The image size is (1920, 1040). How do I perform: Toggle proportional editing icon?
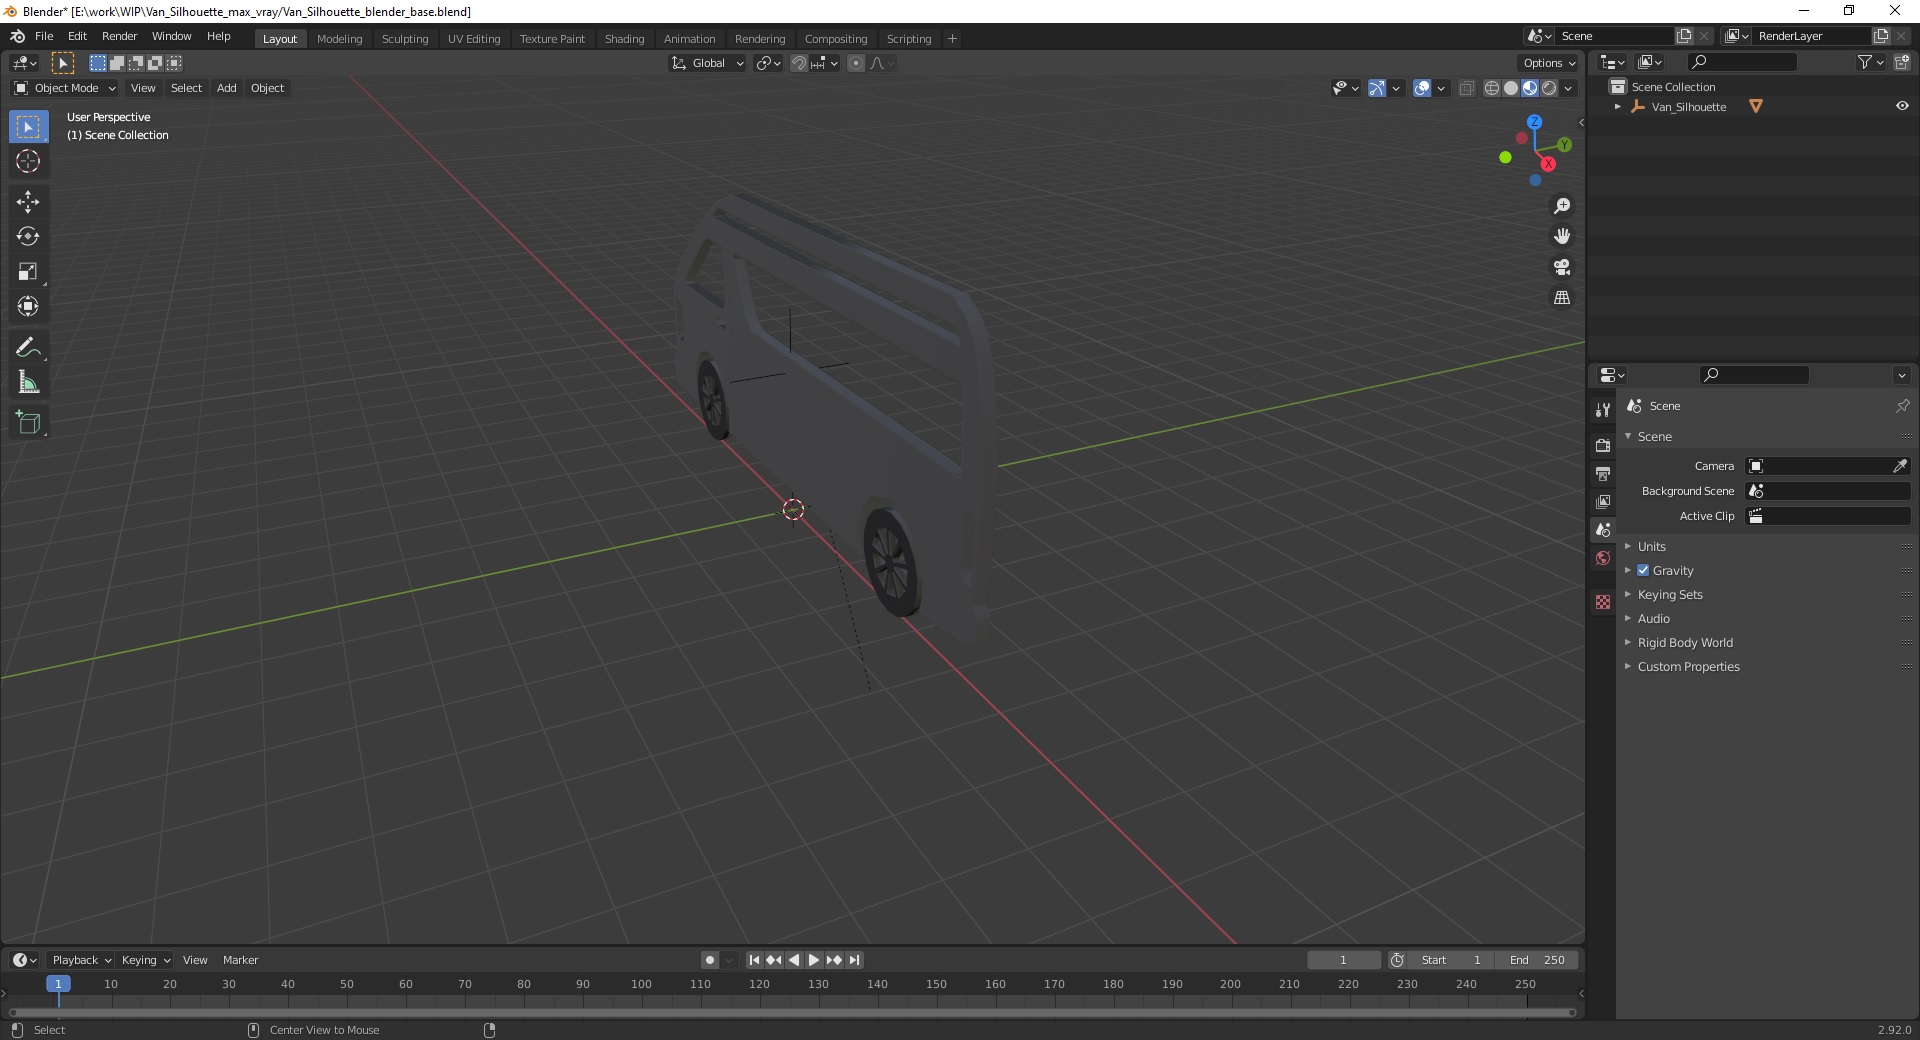pyautogui.click(x=856, y=63)
